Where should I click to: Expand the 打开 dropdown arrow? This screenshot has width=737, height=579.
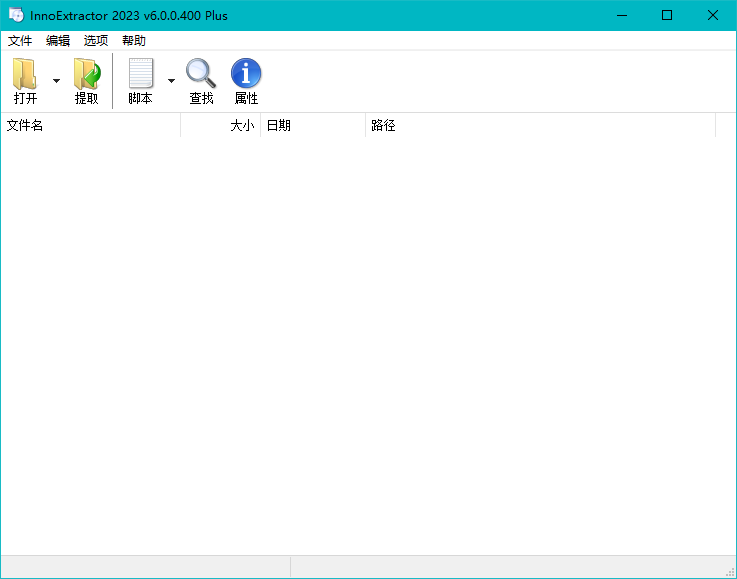click(56, 80)
